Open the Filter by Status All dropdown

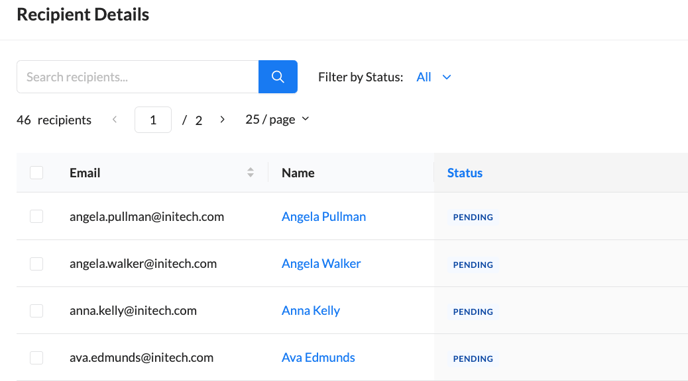click(x=434, y=77)
